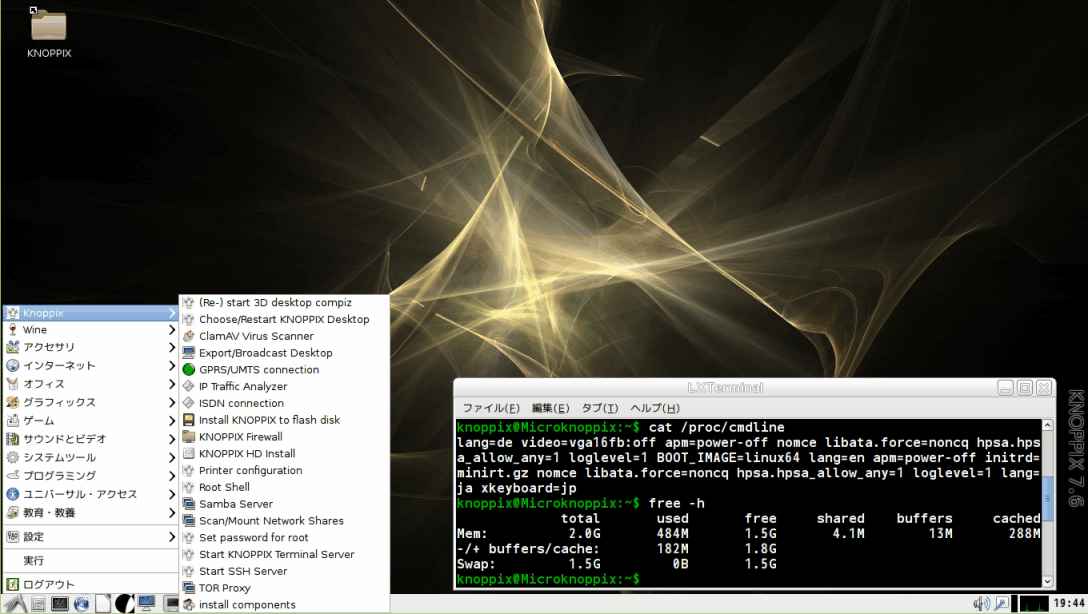The width and height of the screenshot is (1088, 614).
Task: Select the Knoppix menu category
Action: click(90, 313)
